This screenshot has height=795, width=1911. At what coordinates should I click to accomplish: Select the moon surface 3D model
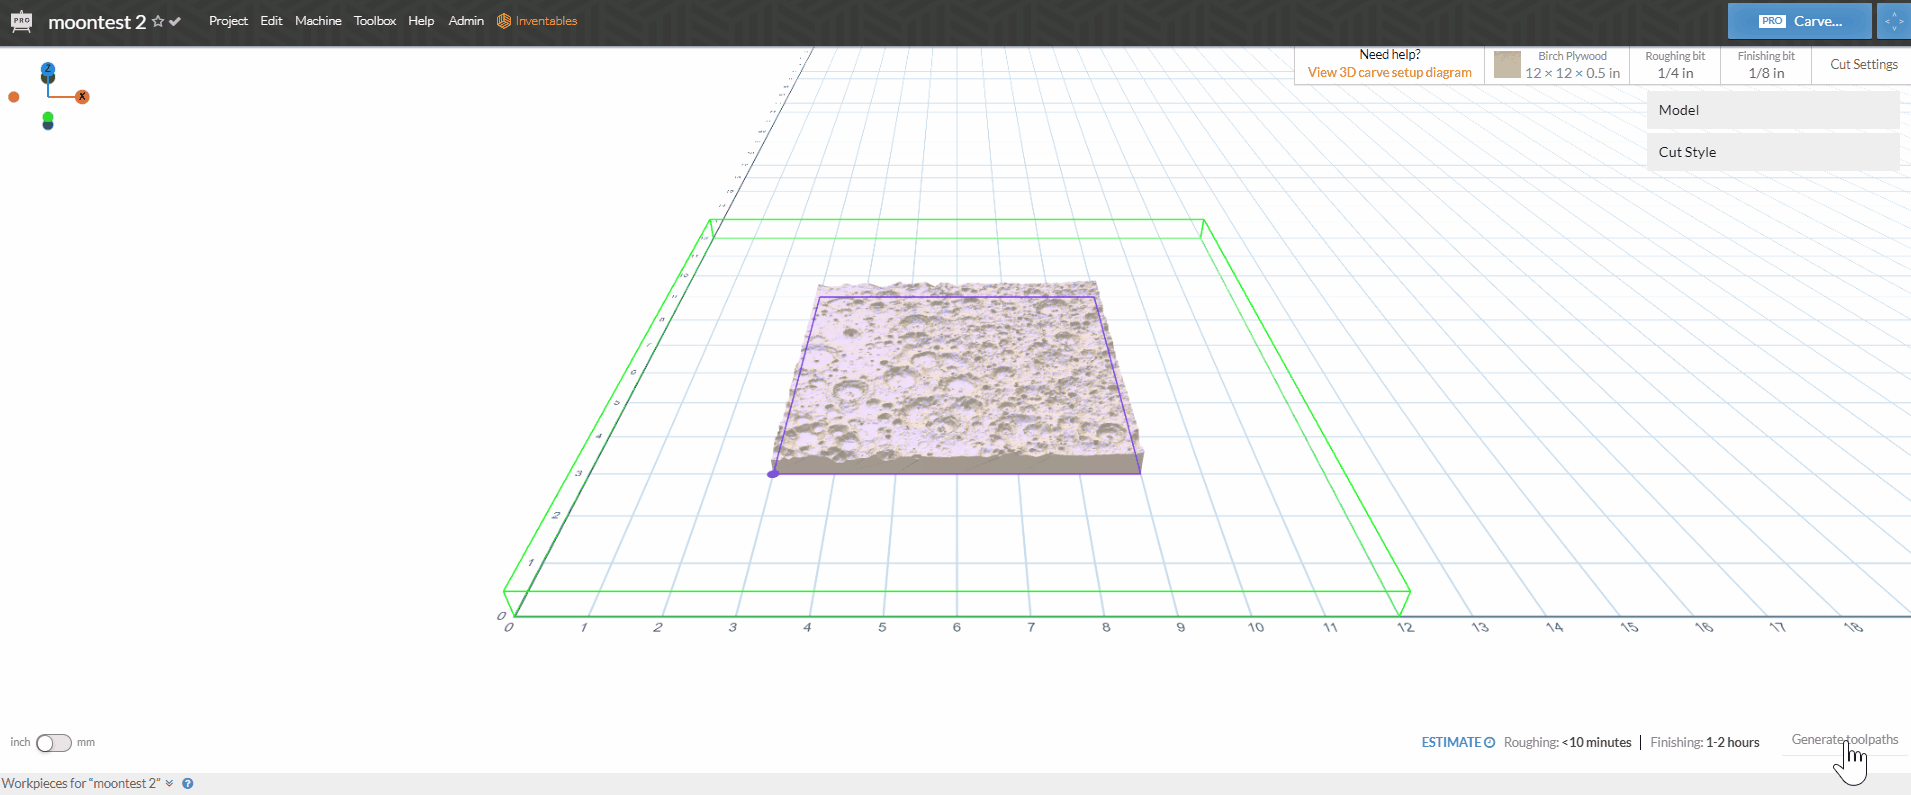[x=958, y=380]
